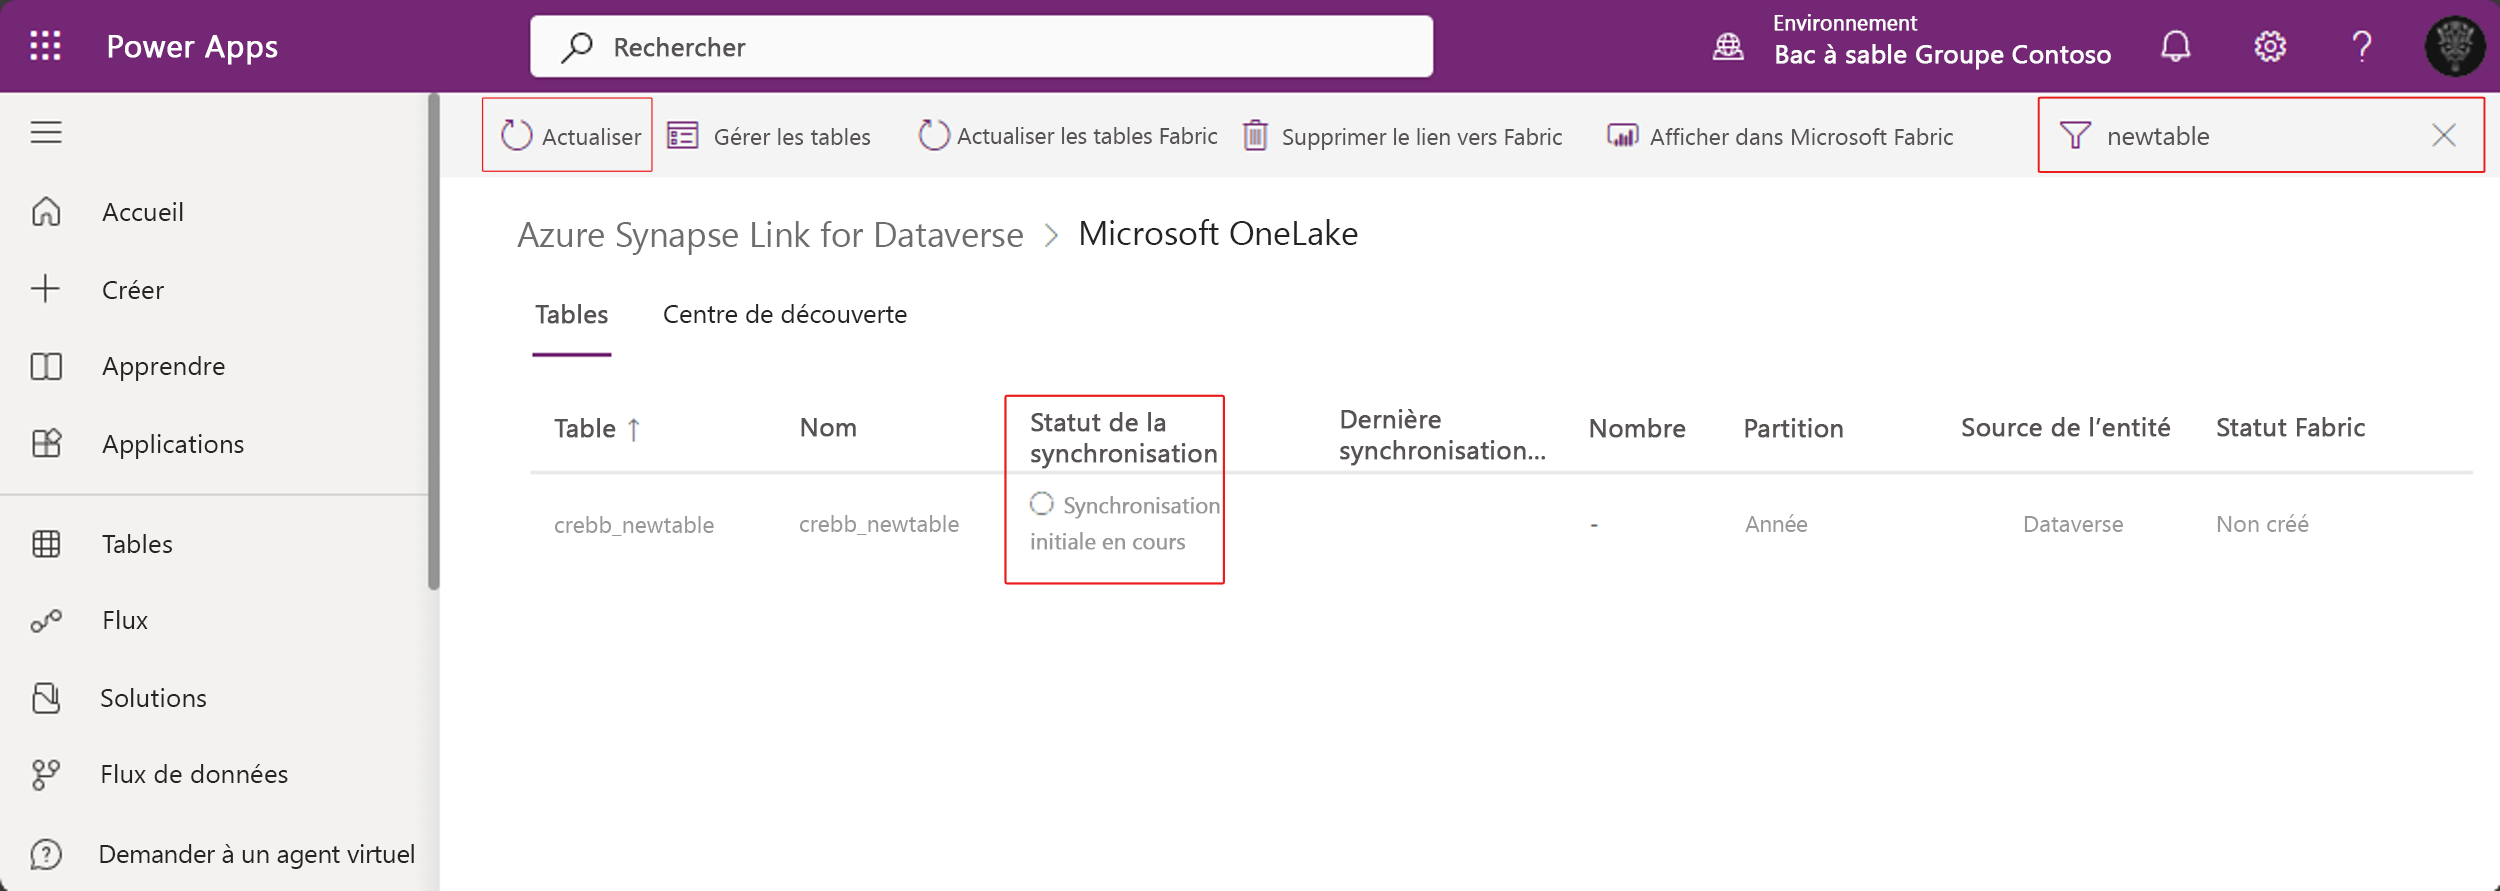Sort by Statut de la synchronisation column

click(1123, 438)
